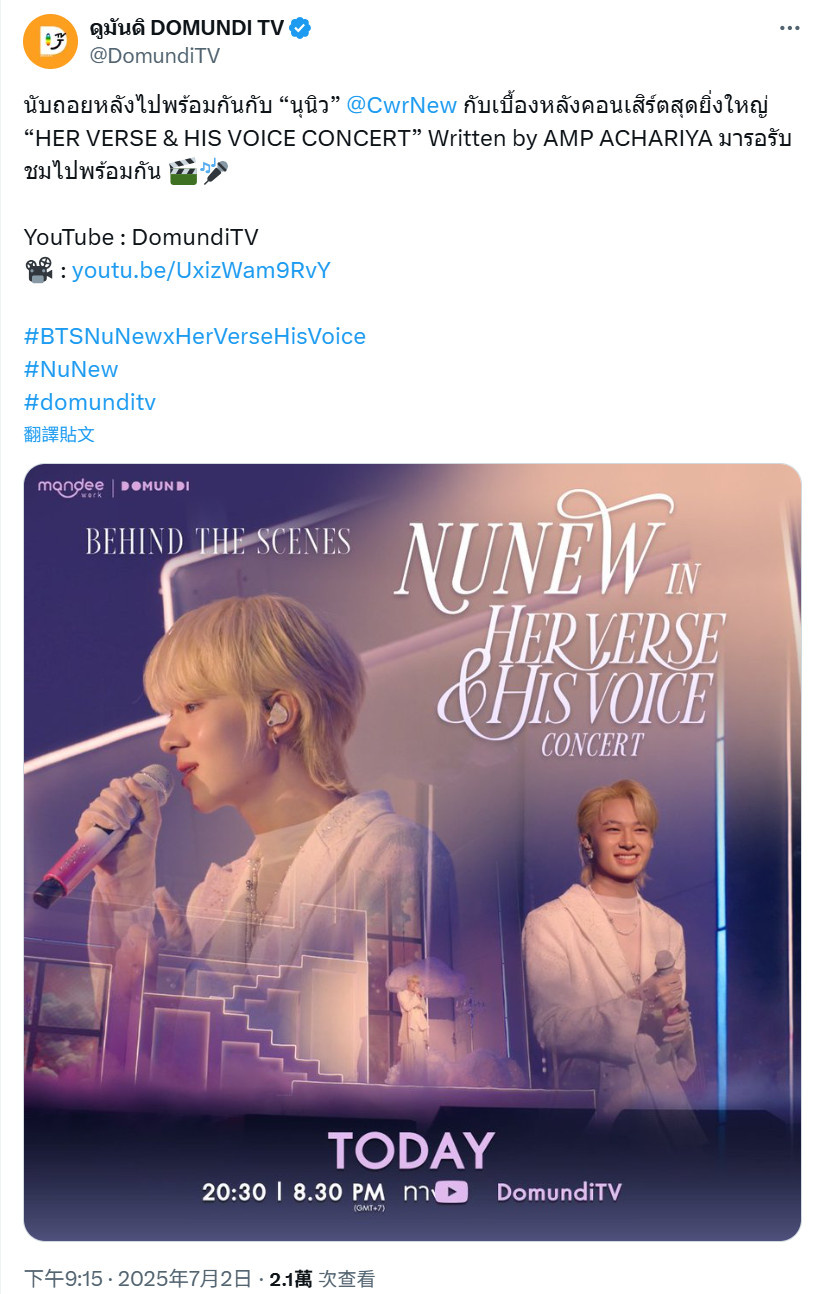Open the #BTSNuNewxHerVerseHisVoice hashtag
822x1294 pixels.
pyautogui.click(x=195, y=336)
